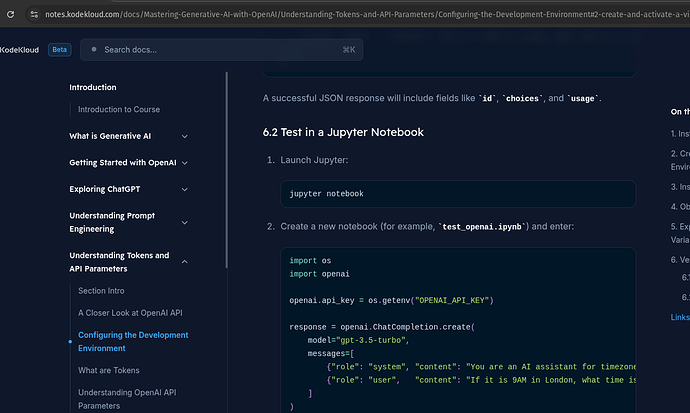Click the KodeKloud logo
The width and height of the screenshot is (690, 413).
20,49
